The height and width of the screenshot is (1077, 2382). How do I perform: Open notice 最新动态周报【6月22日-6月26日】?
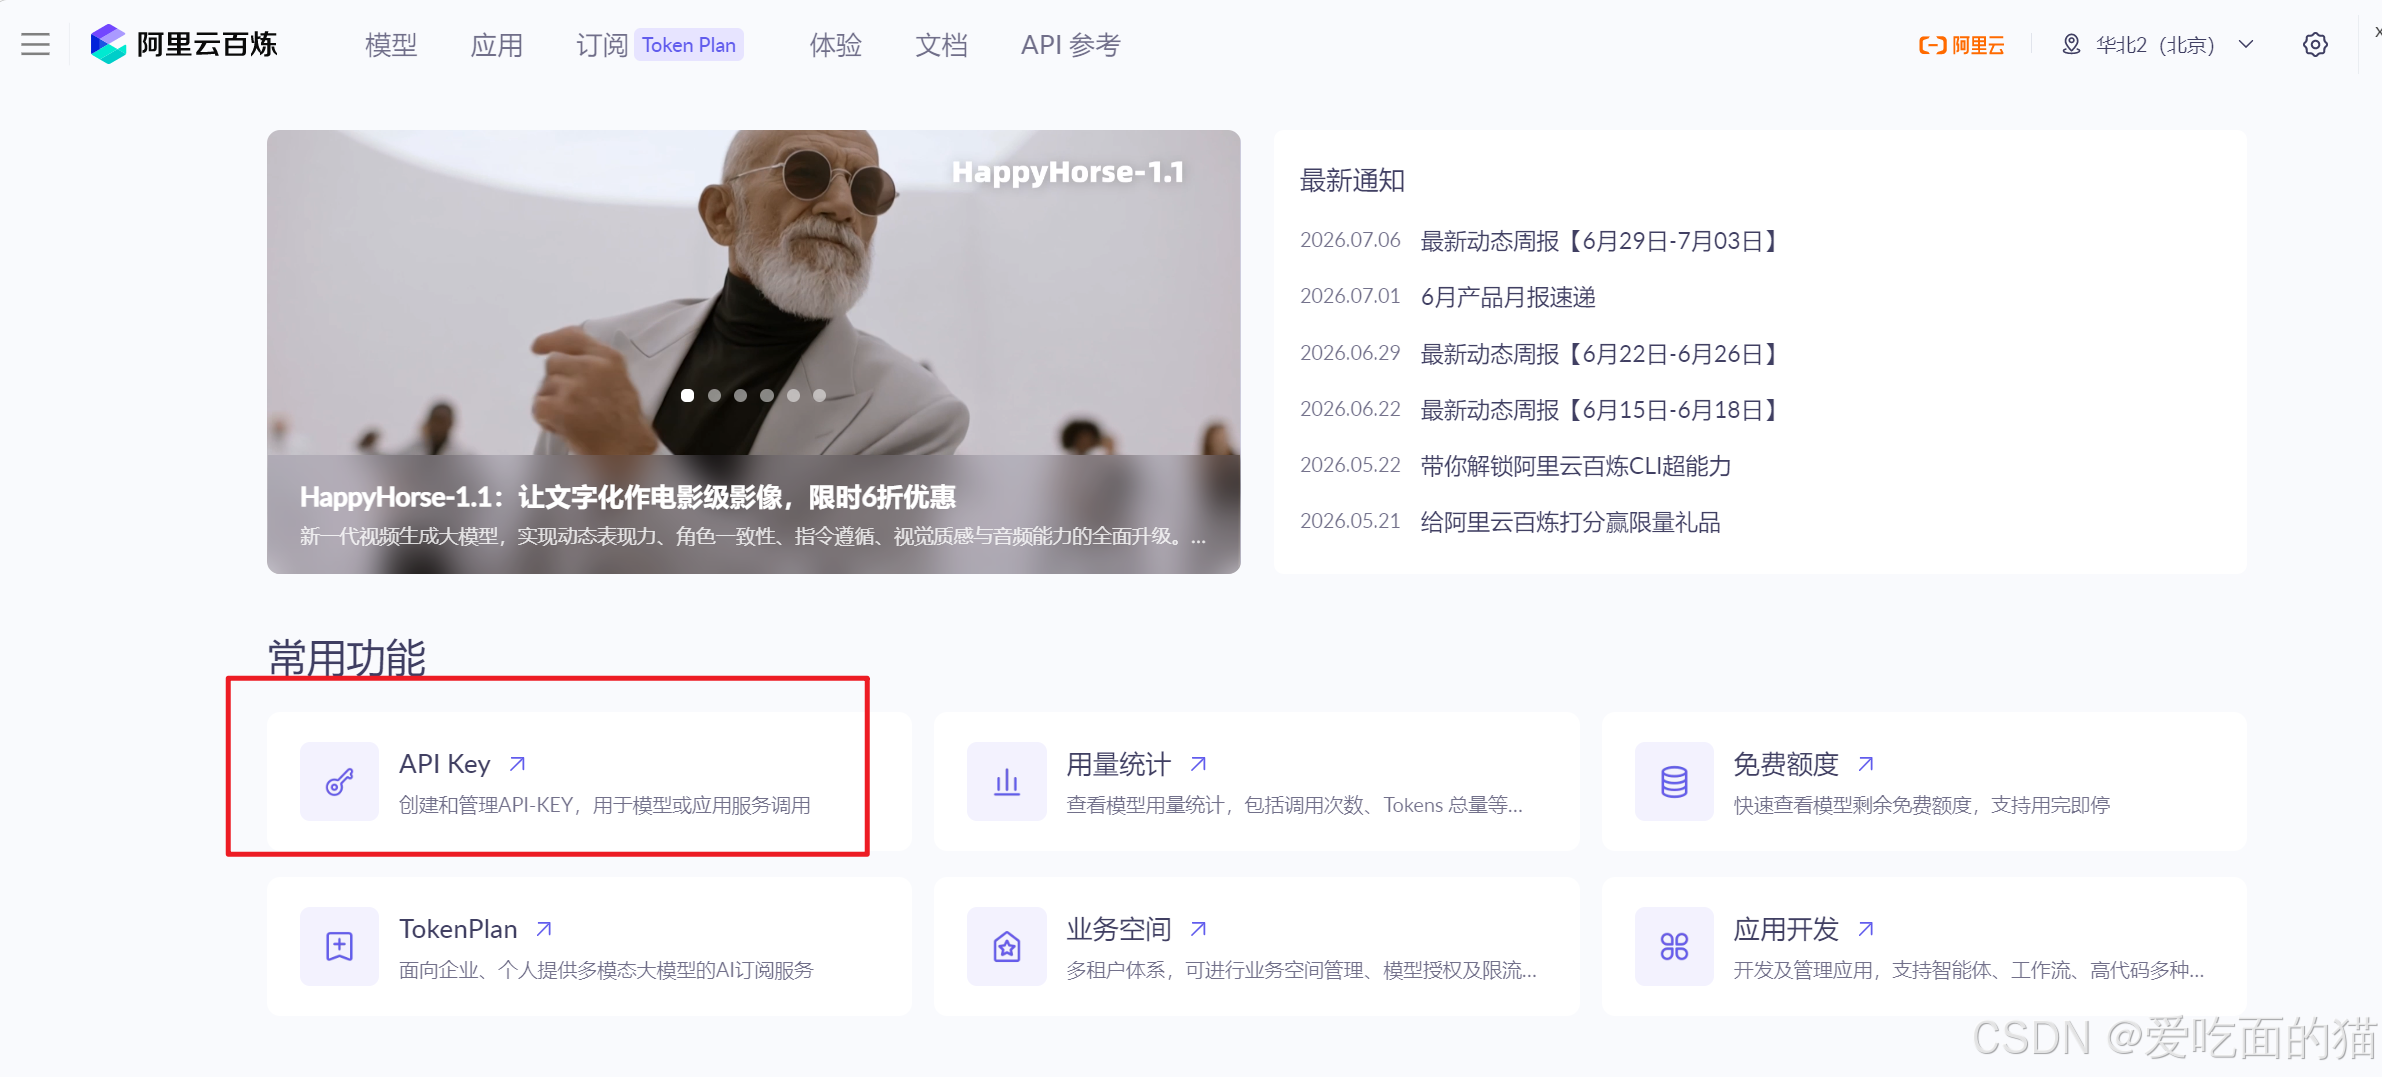[x=1600, y=354]
